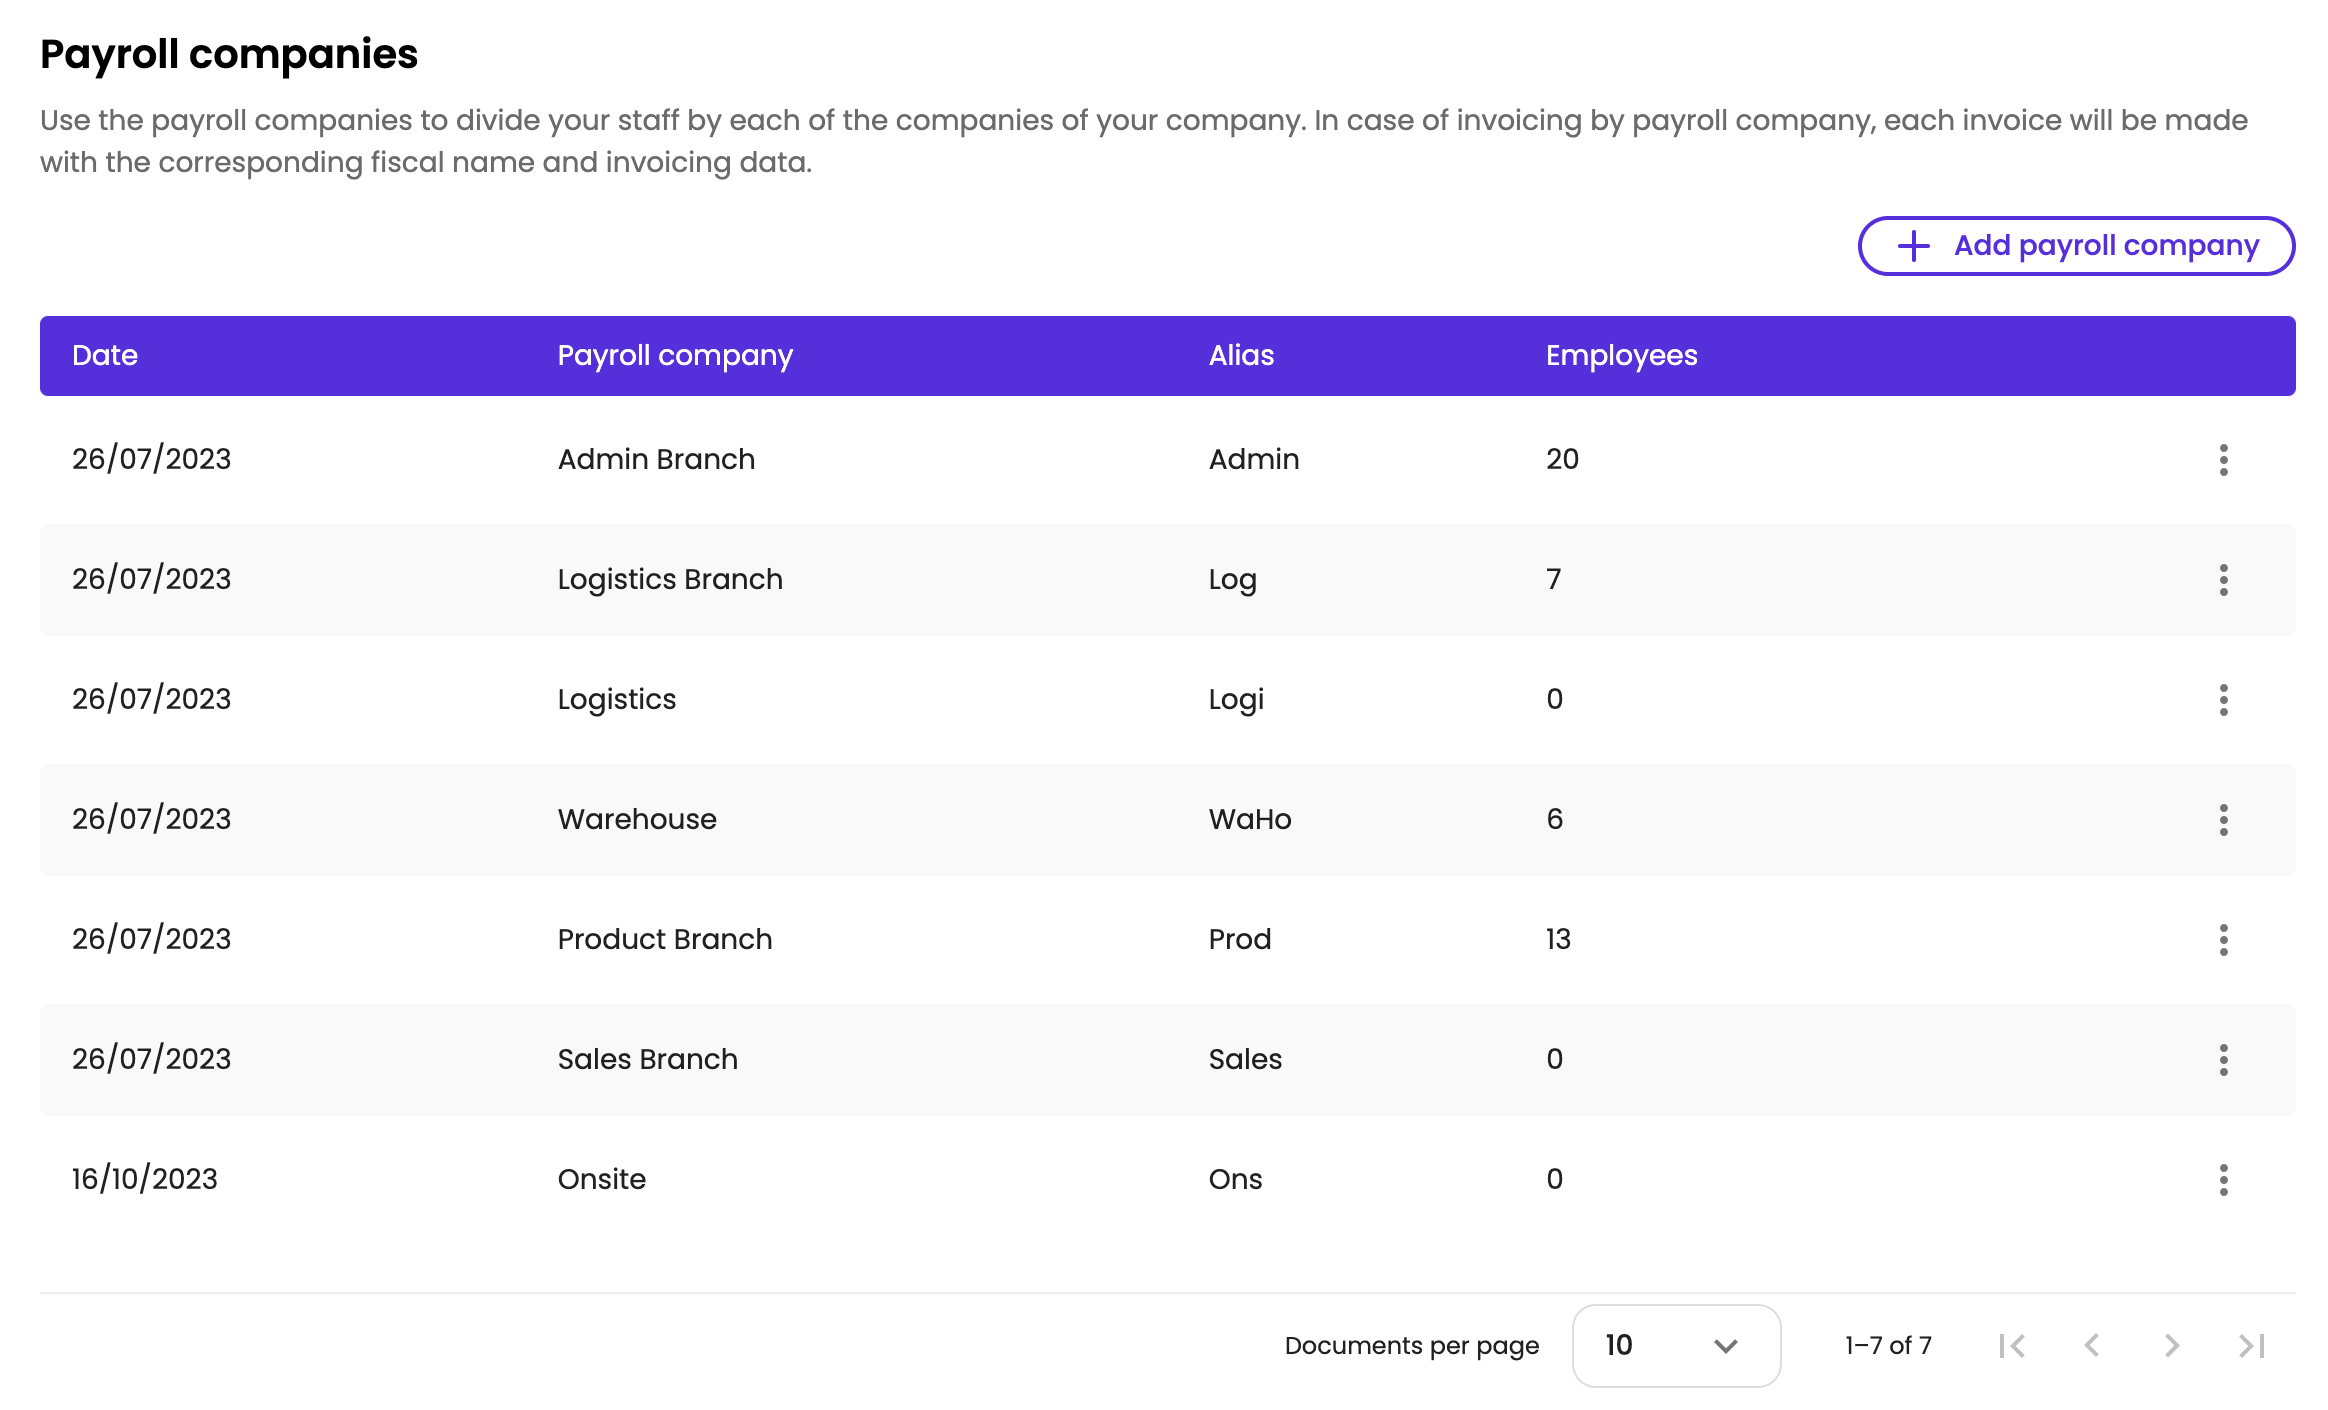Screen dimensions: 2328x1410
Task: Go to first page arrow icon
Action: [x=2012, y=1346]
